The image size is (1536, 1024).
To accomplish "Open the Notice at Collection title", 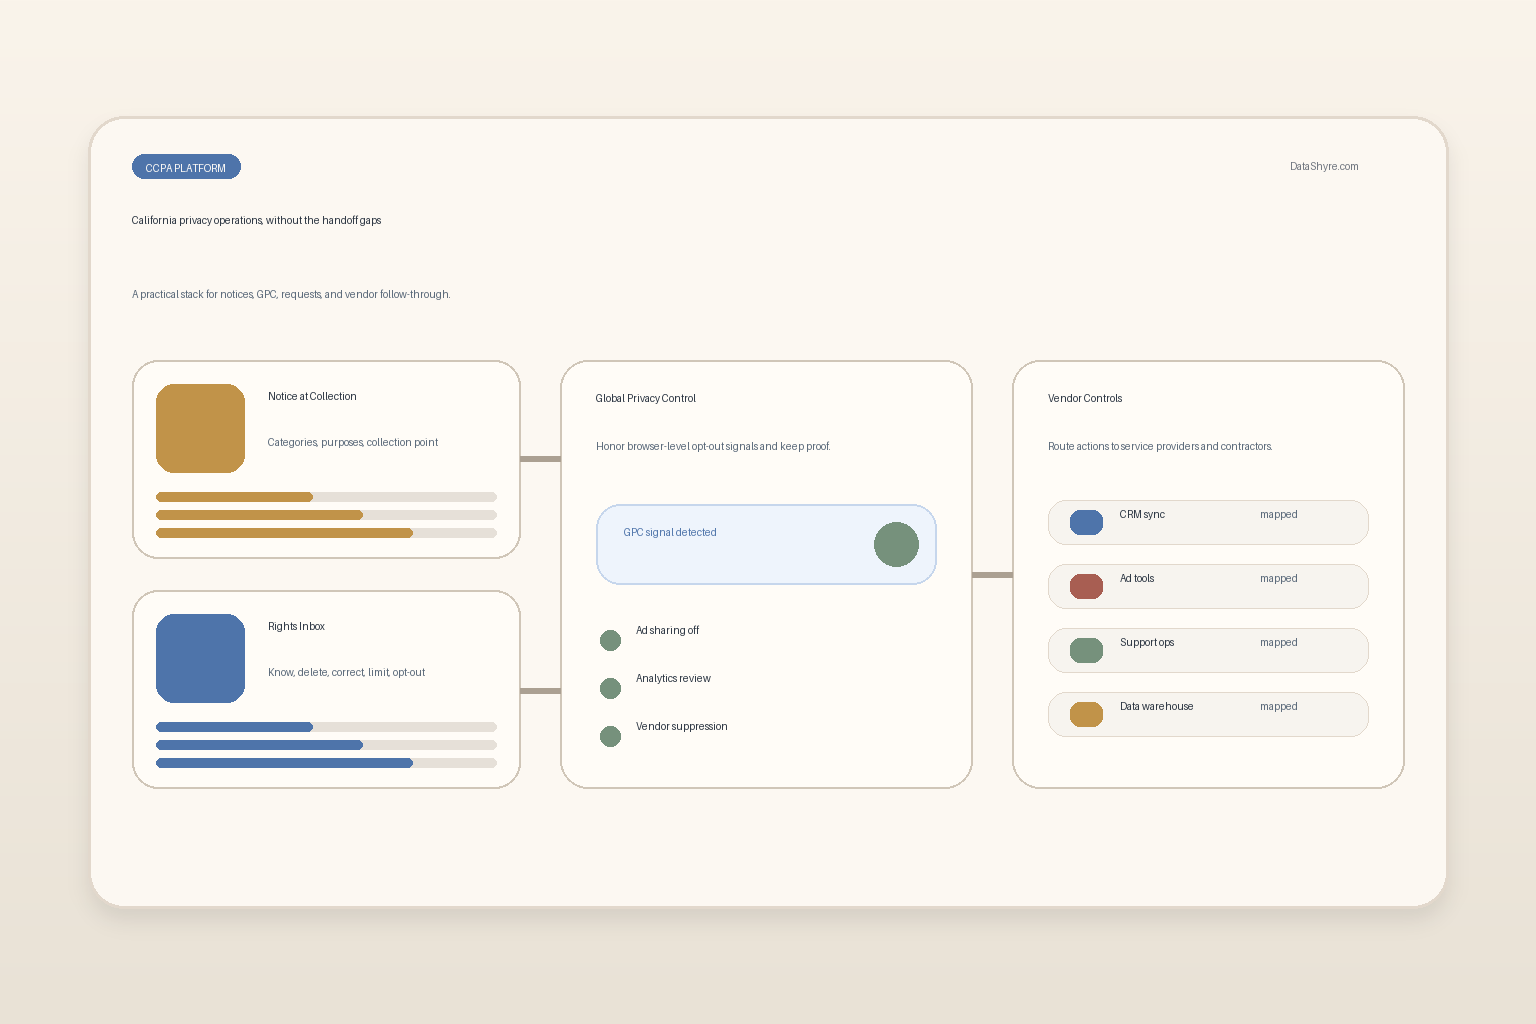I will coord(312,397).
